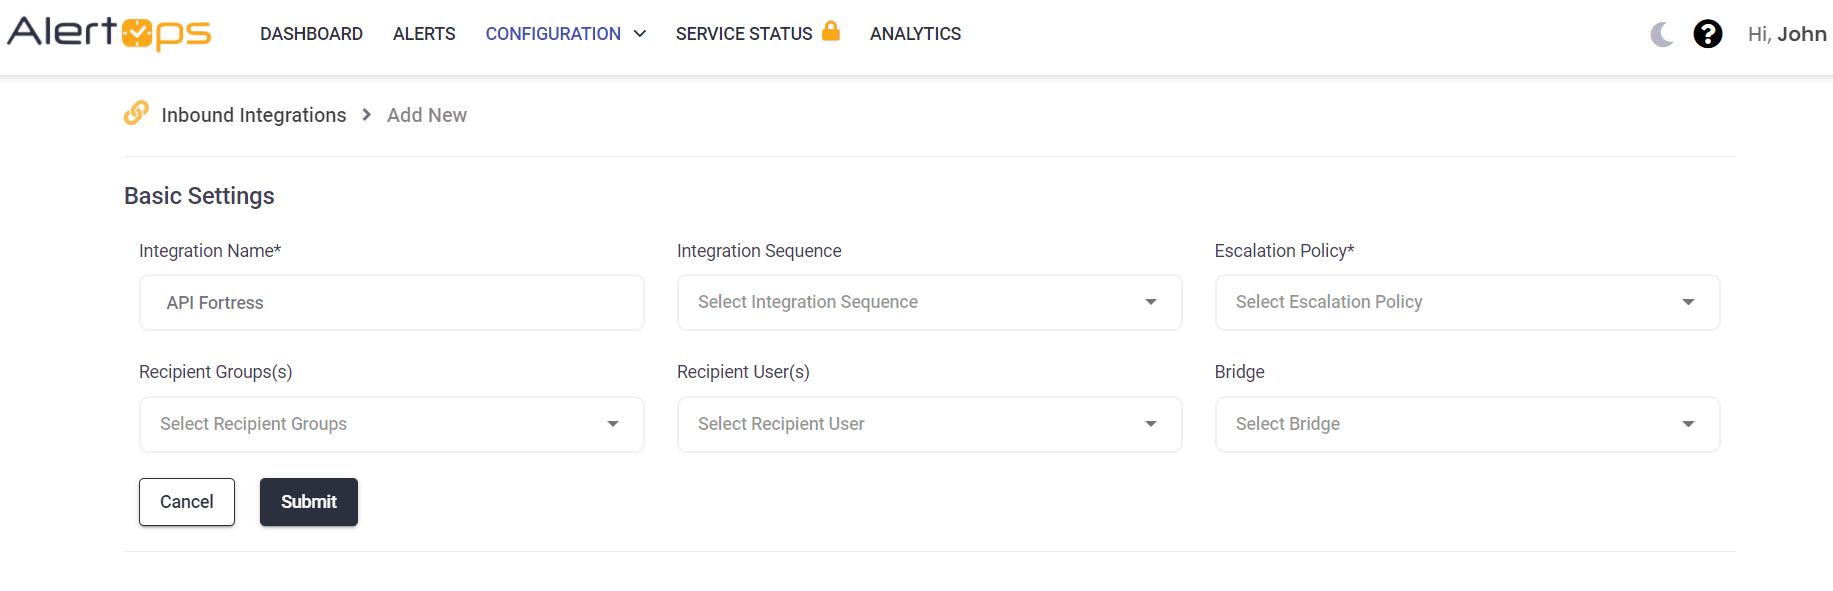The image size is (1833, 591).
Task: Click the Service Status lock icon
Action: [831, 31]
